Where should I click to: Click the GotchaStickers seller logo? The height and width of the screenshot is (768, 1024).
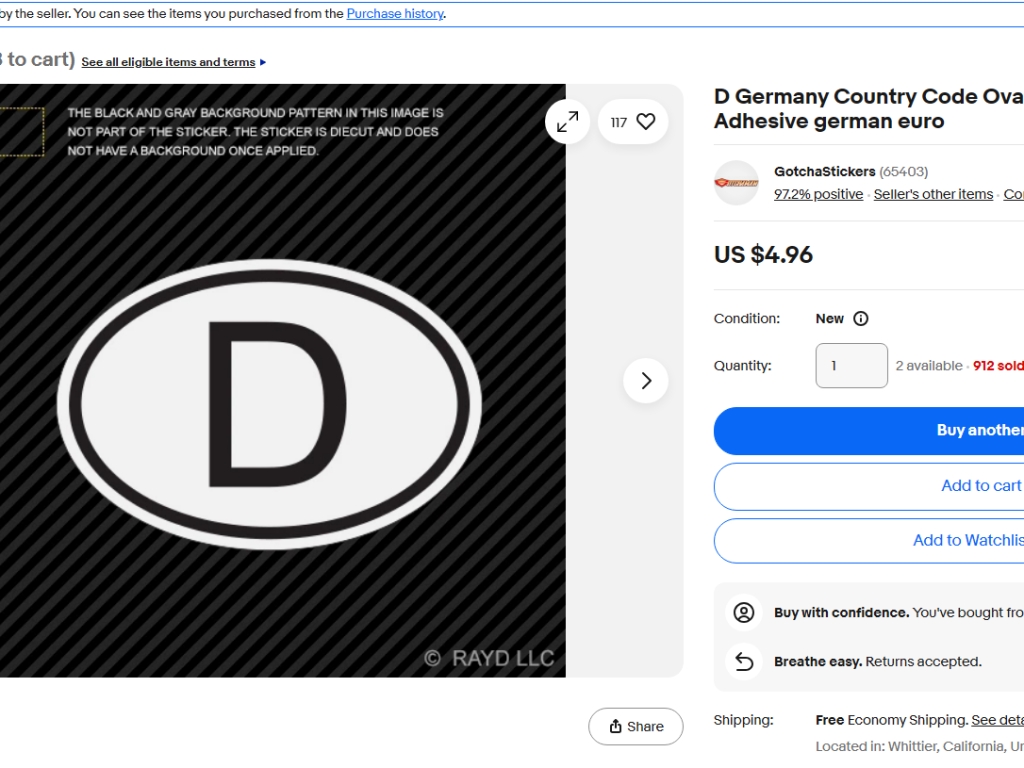(x=736, y=183)
